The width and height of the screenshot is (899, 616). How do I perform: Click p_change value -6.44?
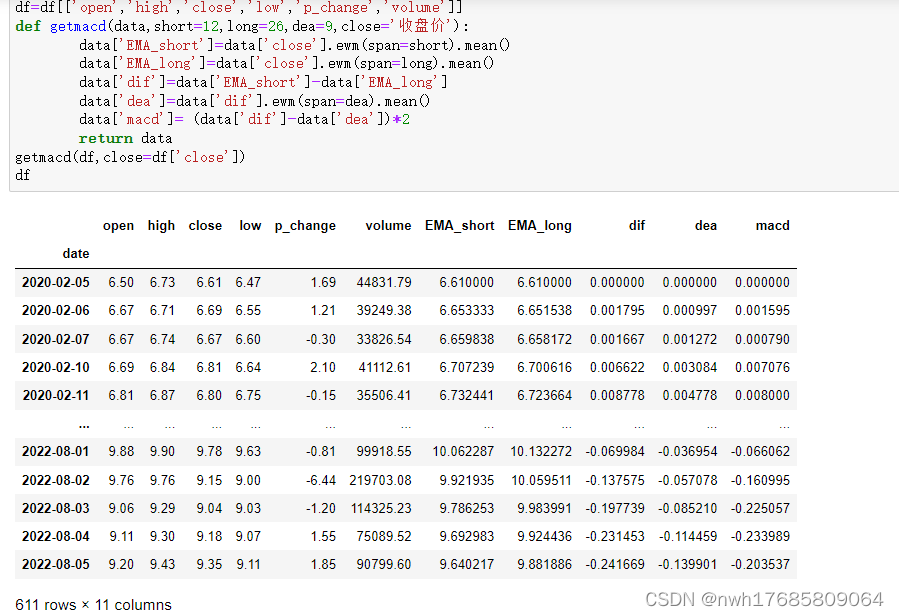point(321,480)
